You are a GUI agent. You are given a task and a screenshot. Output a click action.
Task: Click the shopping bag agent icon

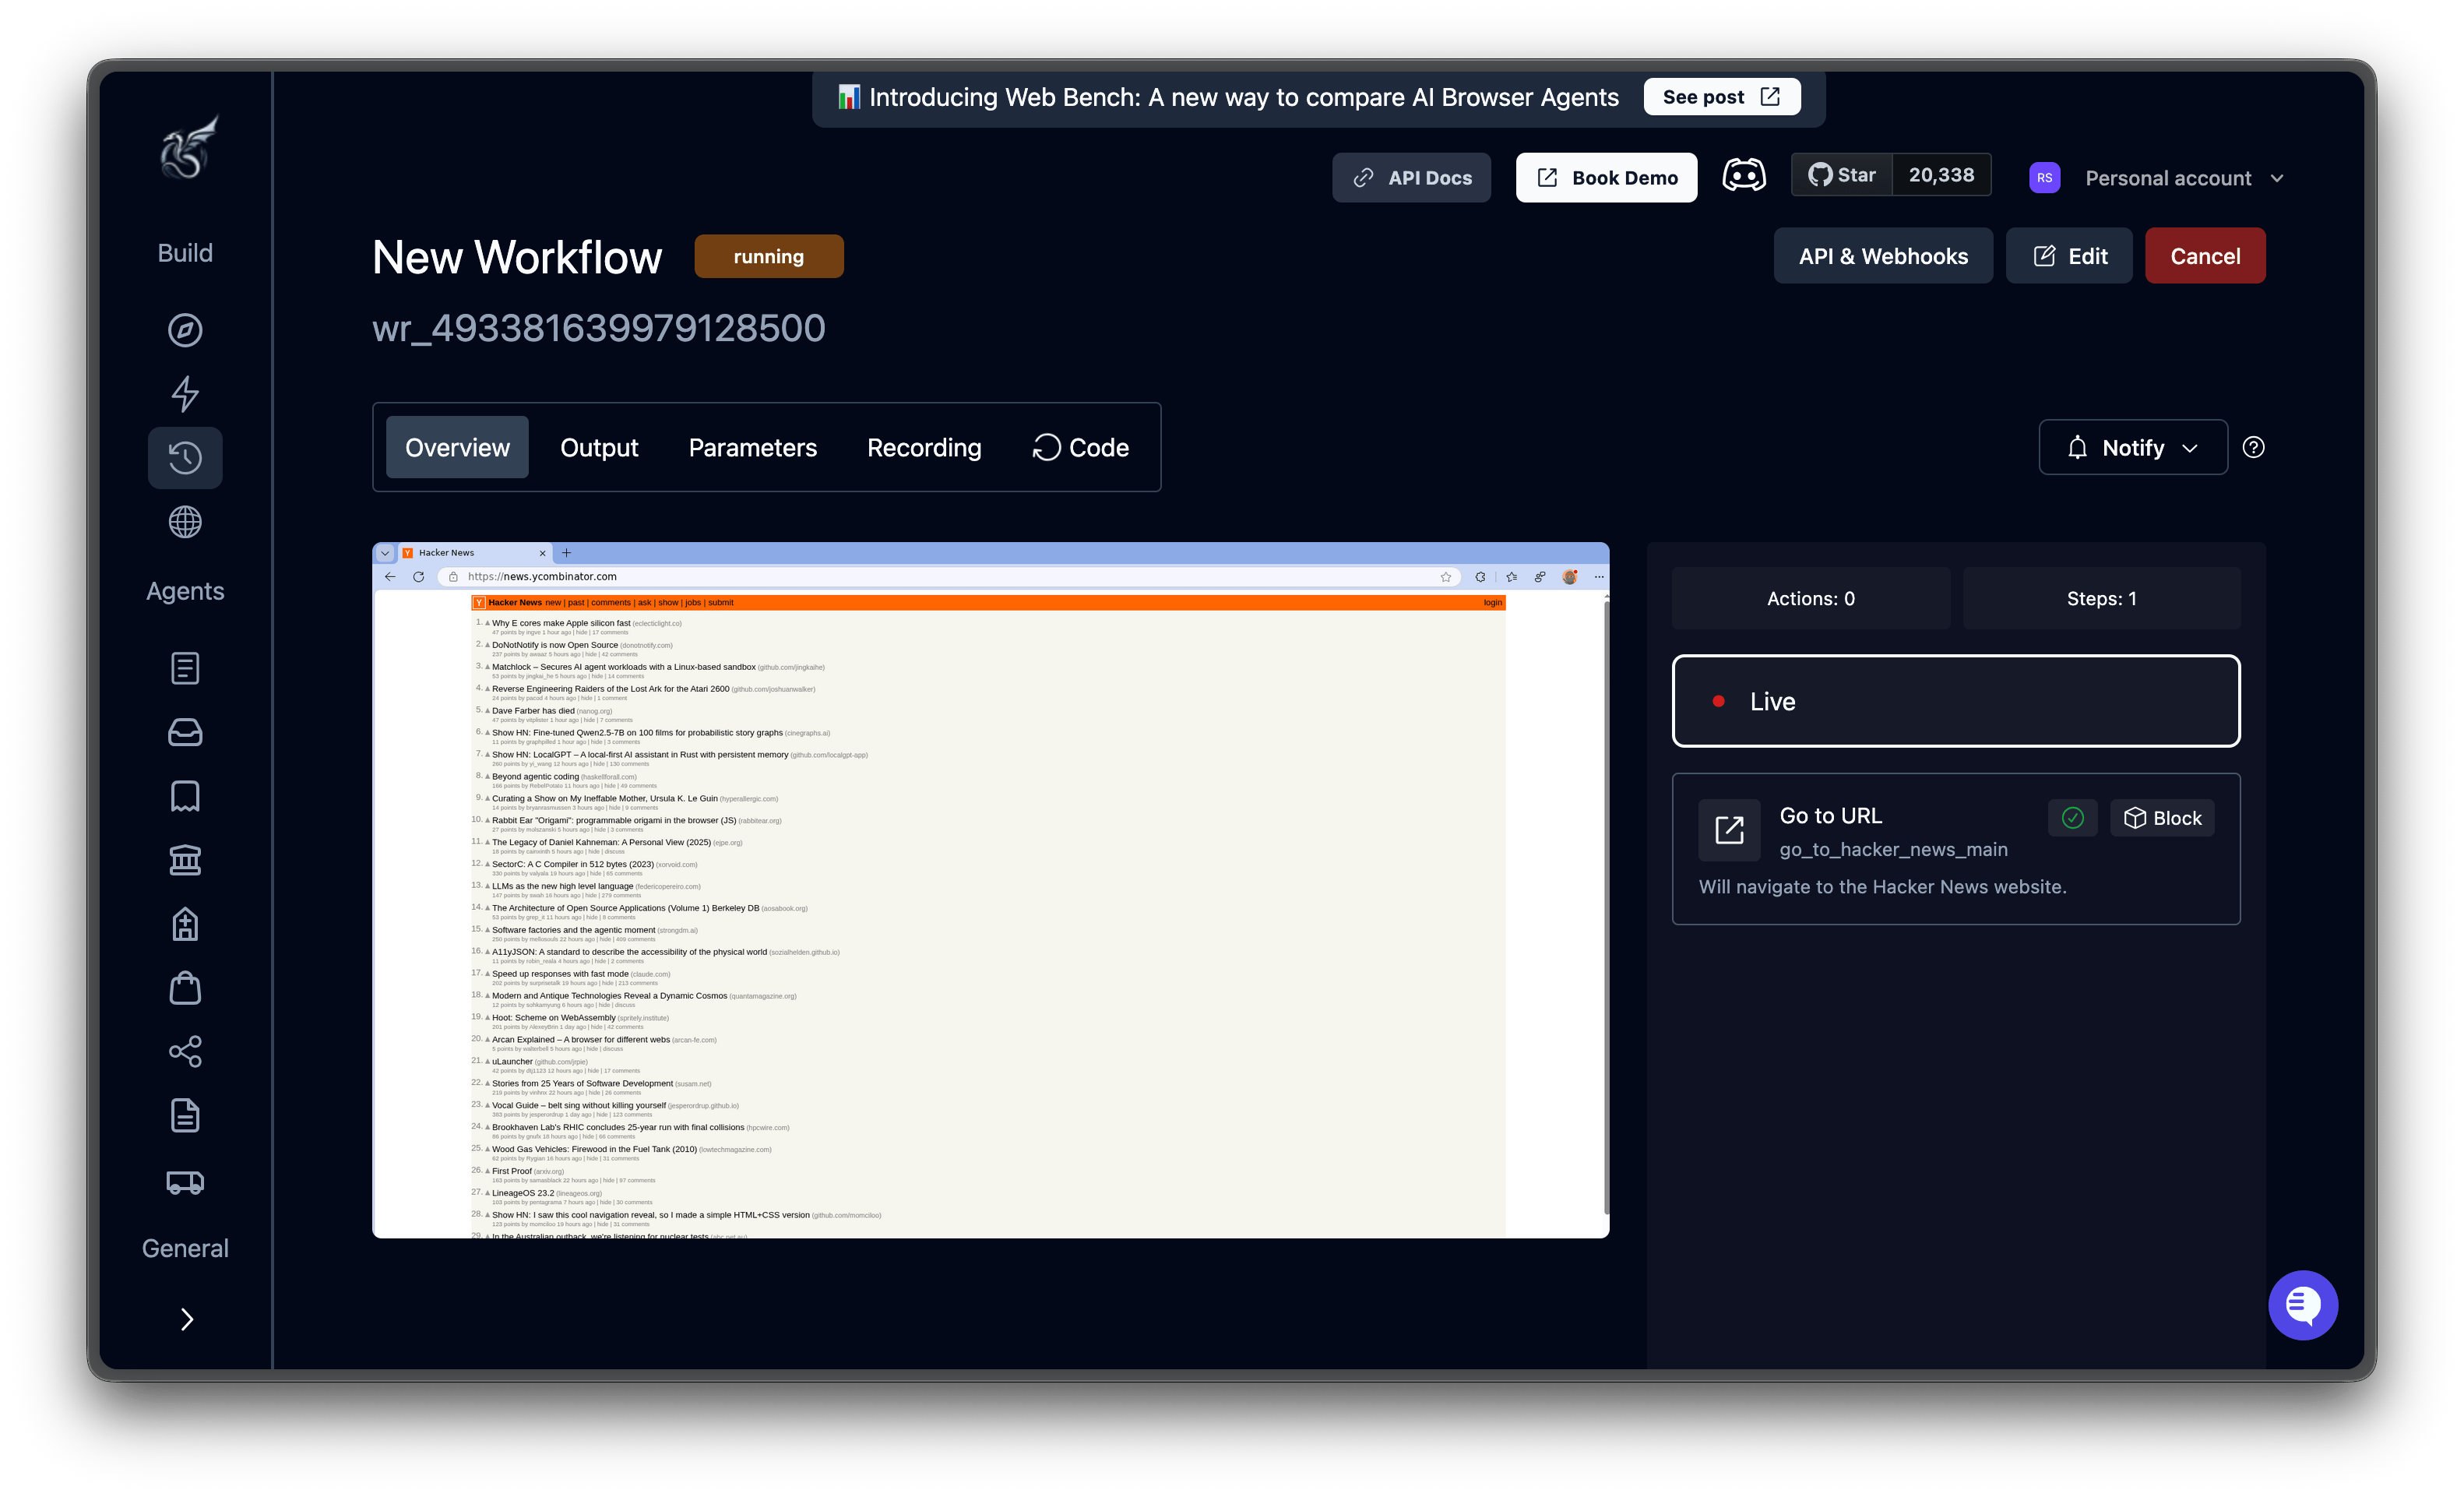pyautogui.click(x=185, y=988)
